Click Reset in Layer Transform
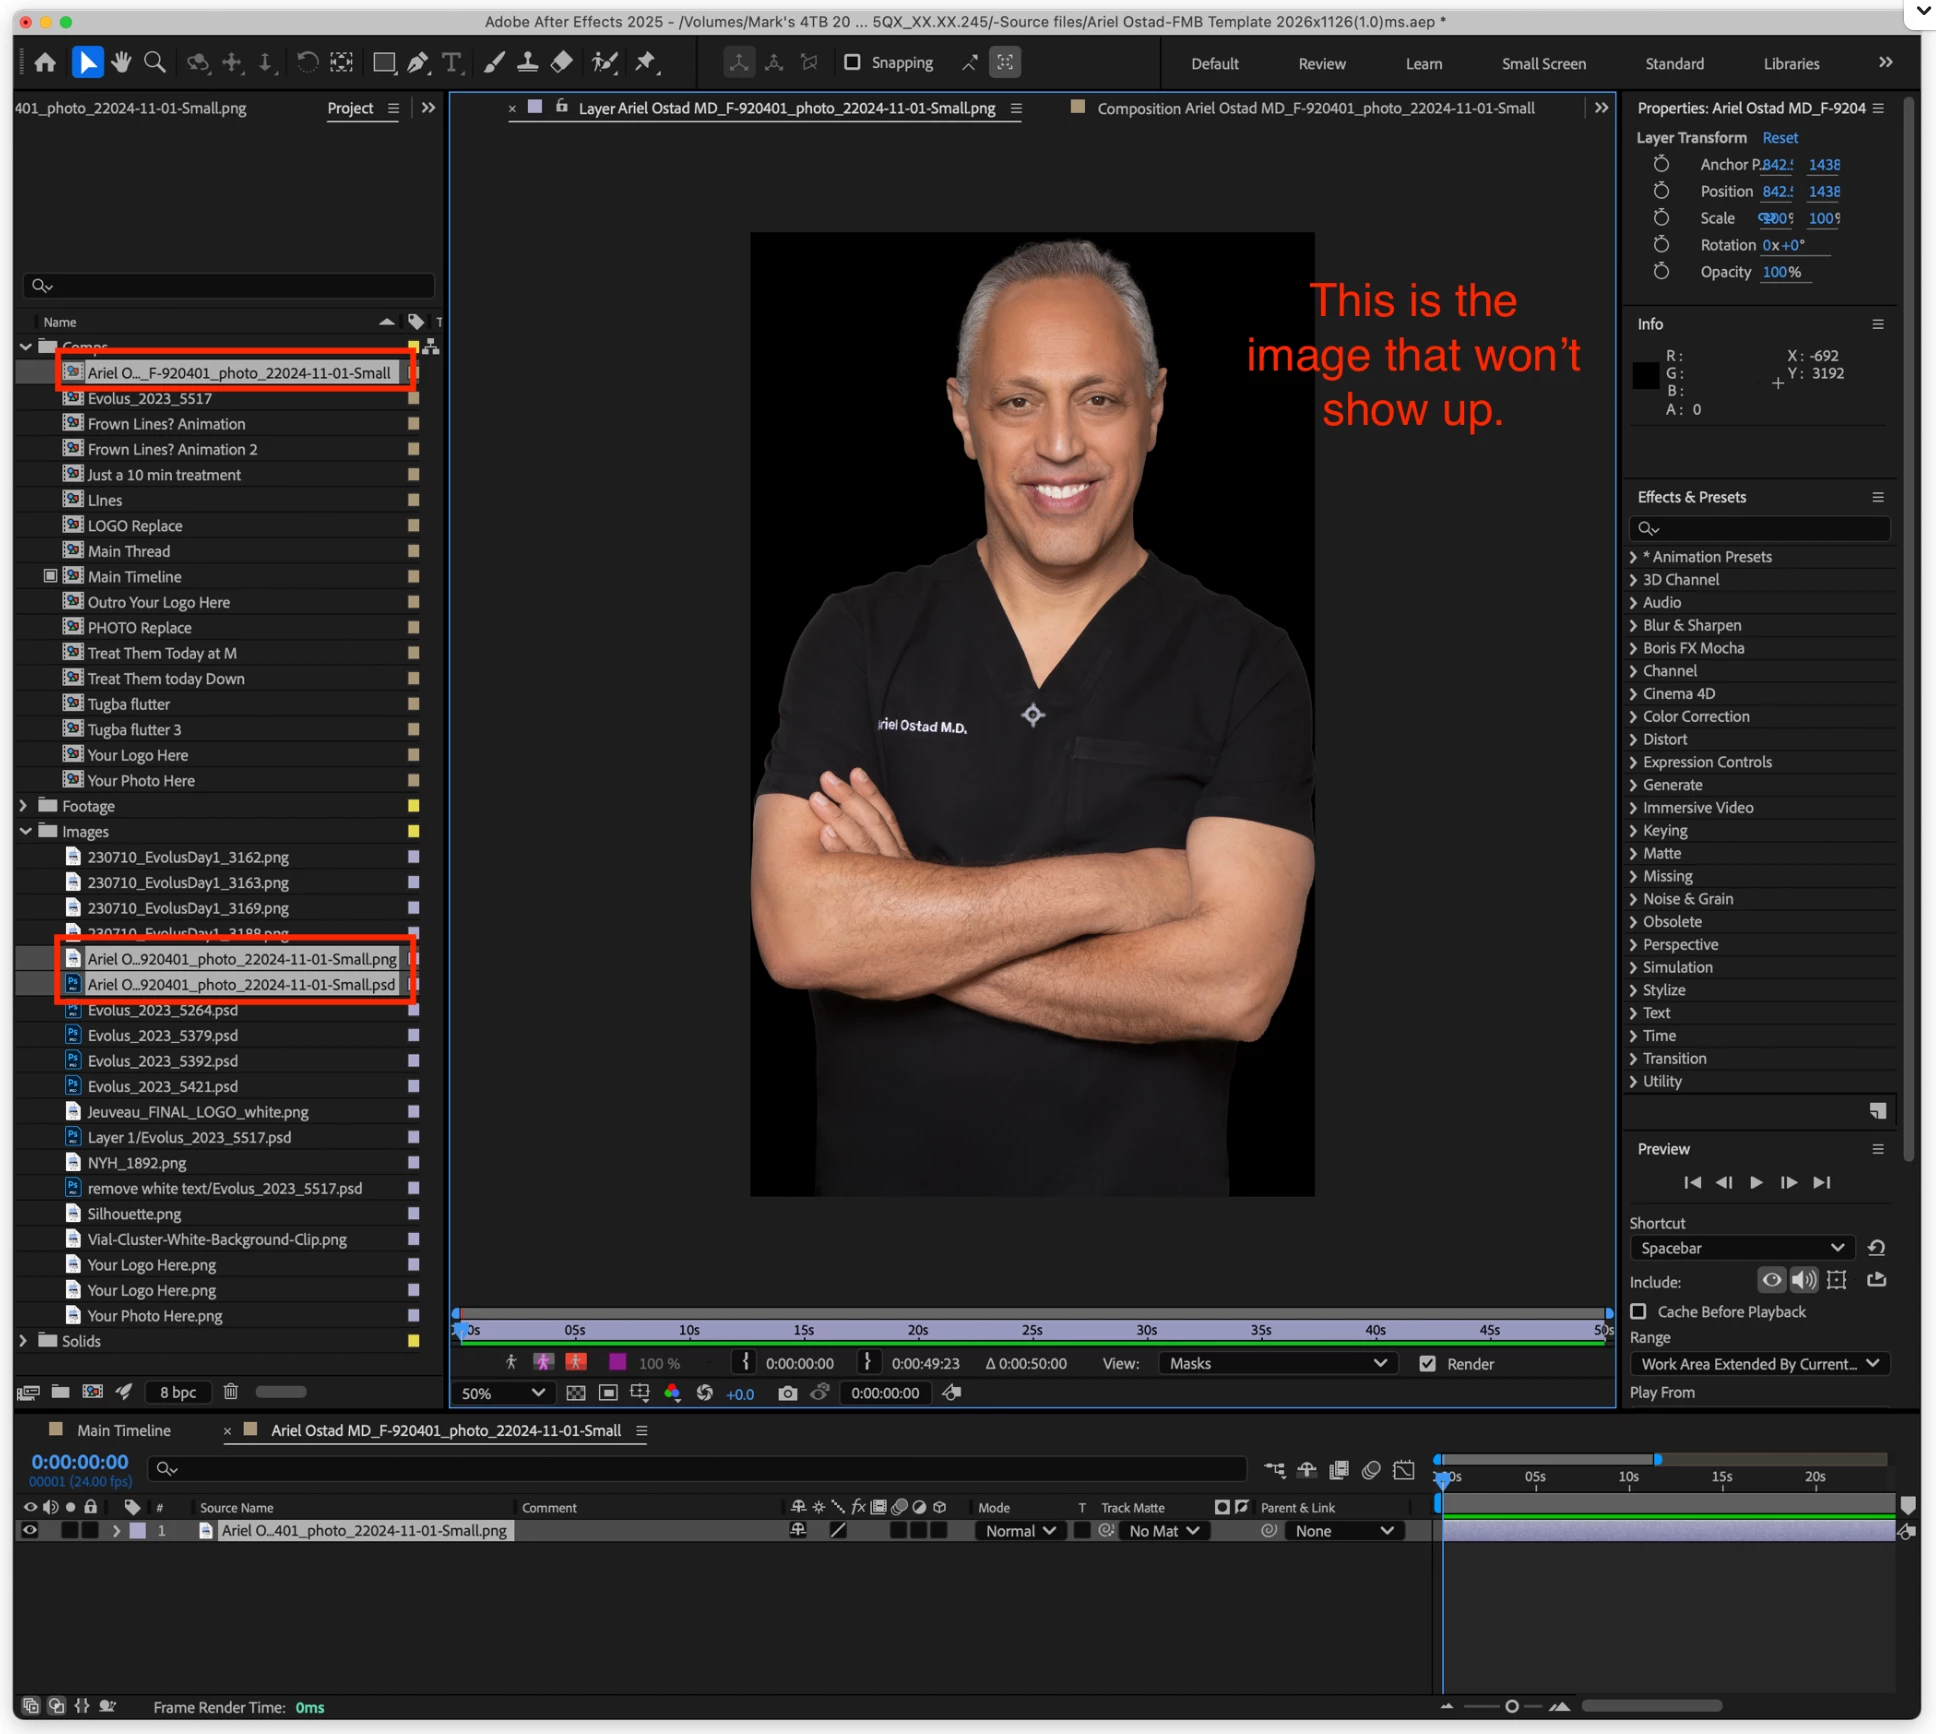Image resolution: width=1936 pixels, height=1734 pixels. 1779,137
